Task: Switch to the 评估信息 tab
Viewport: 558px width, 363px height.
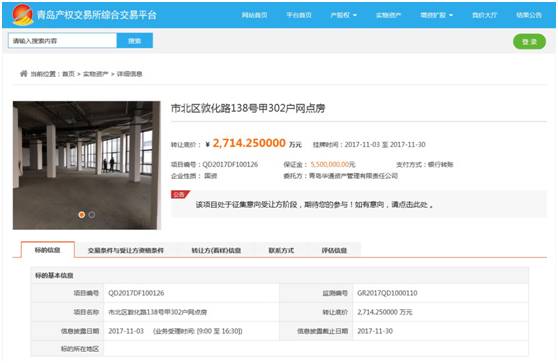Action: pyautogui.click(x=334, y=250)
